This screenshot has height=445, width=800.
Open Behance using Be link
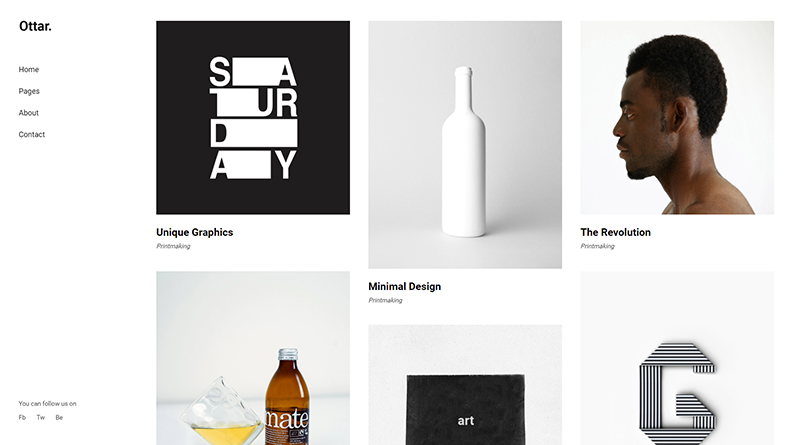59,417
